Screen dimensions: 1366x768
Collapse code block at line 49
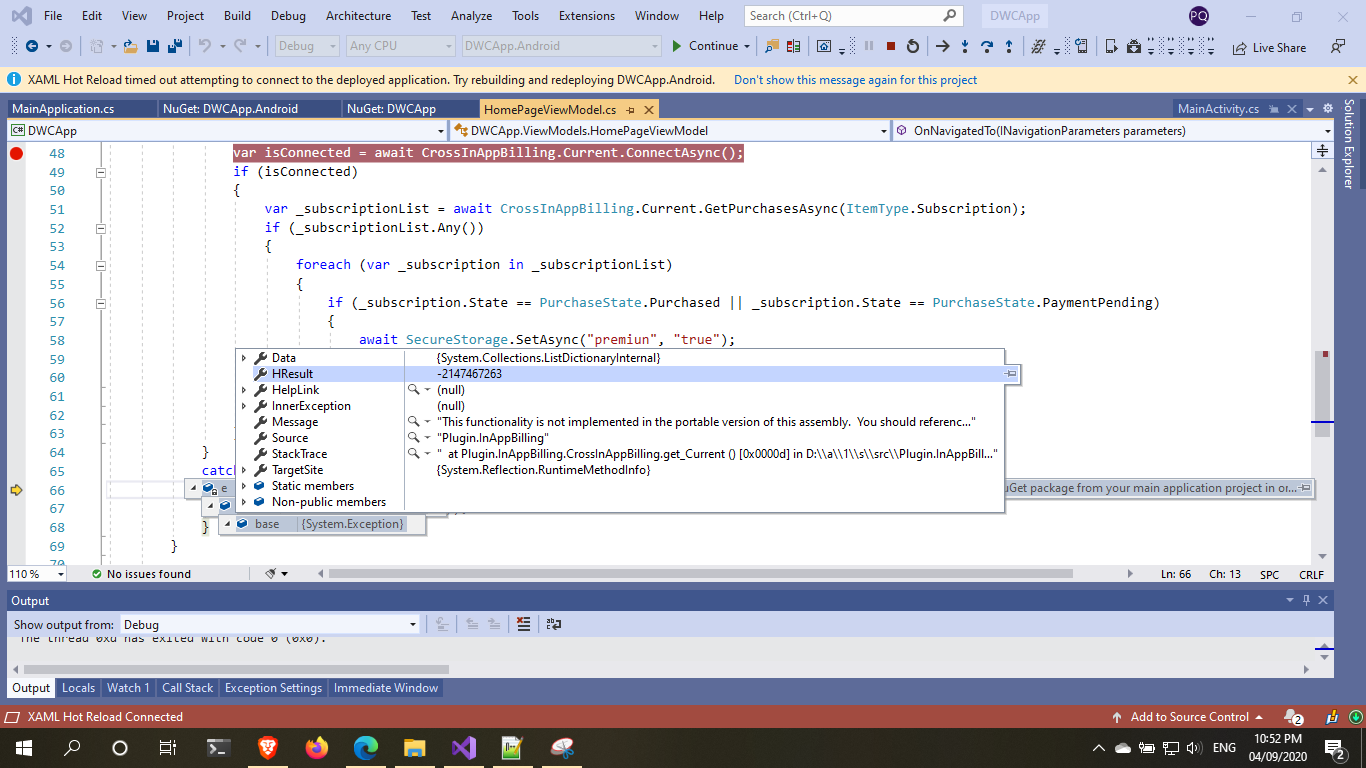click(100, 172)
